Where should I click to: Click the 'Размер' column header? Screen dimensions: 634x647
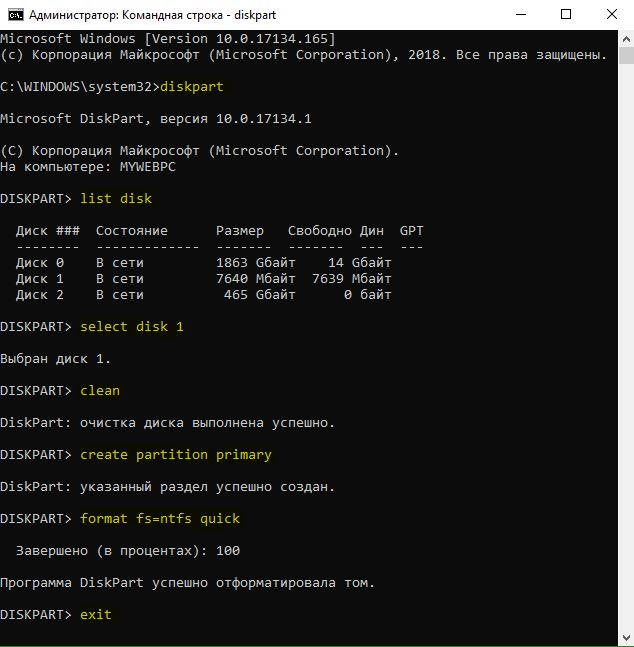(240, 231)
